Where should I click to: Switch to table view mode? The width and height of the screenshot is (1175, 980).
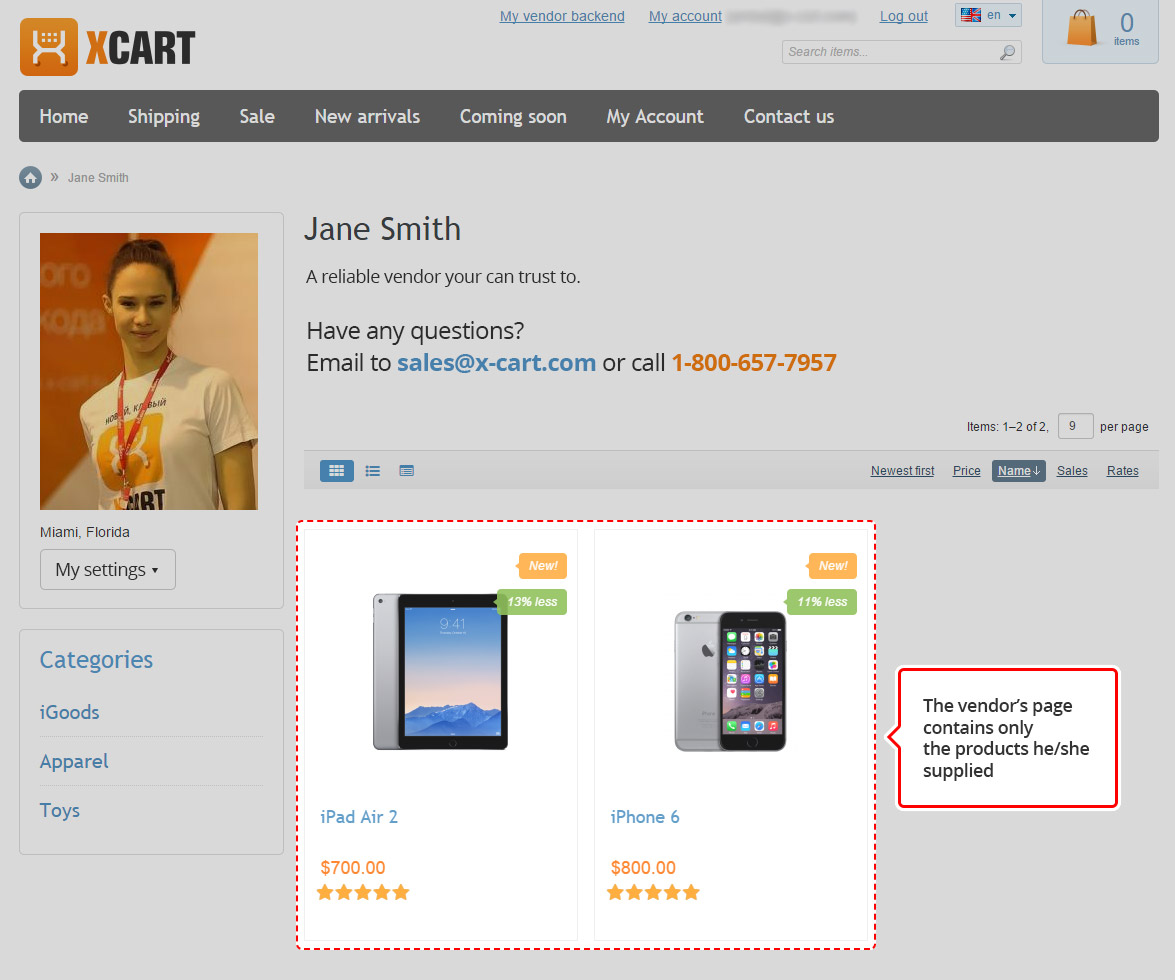click(x=406, y=471)
